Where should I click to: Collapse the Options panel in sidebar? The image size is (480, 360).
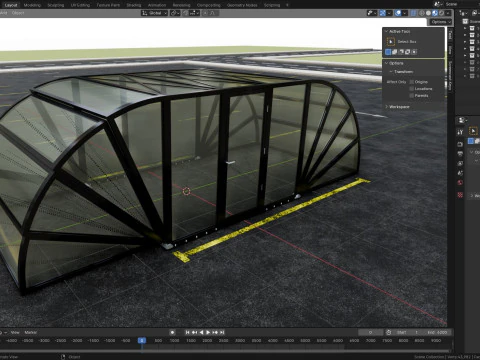386,63
